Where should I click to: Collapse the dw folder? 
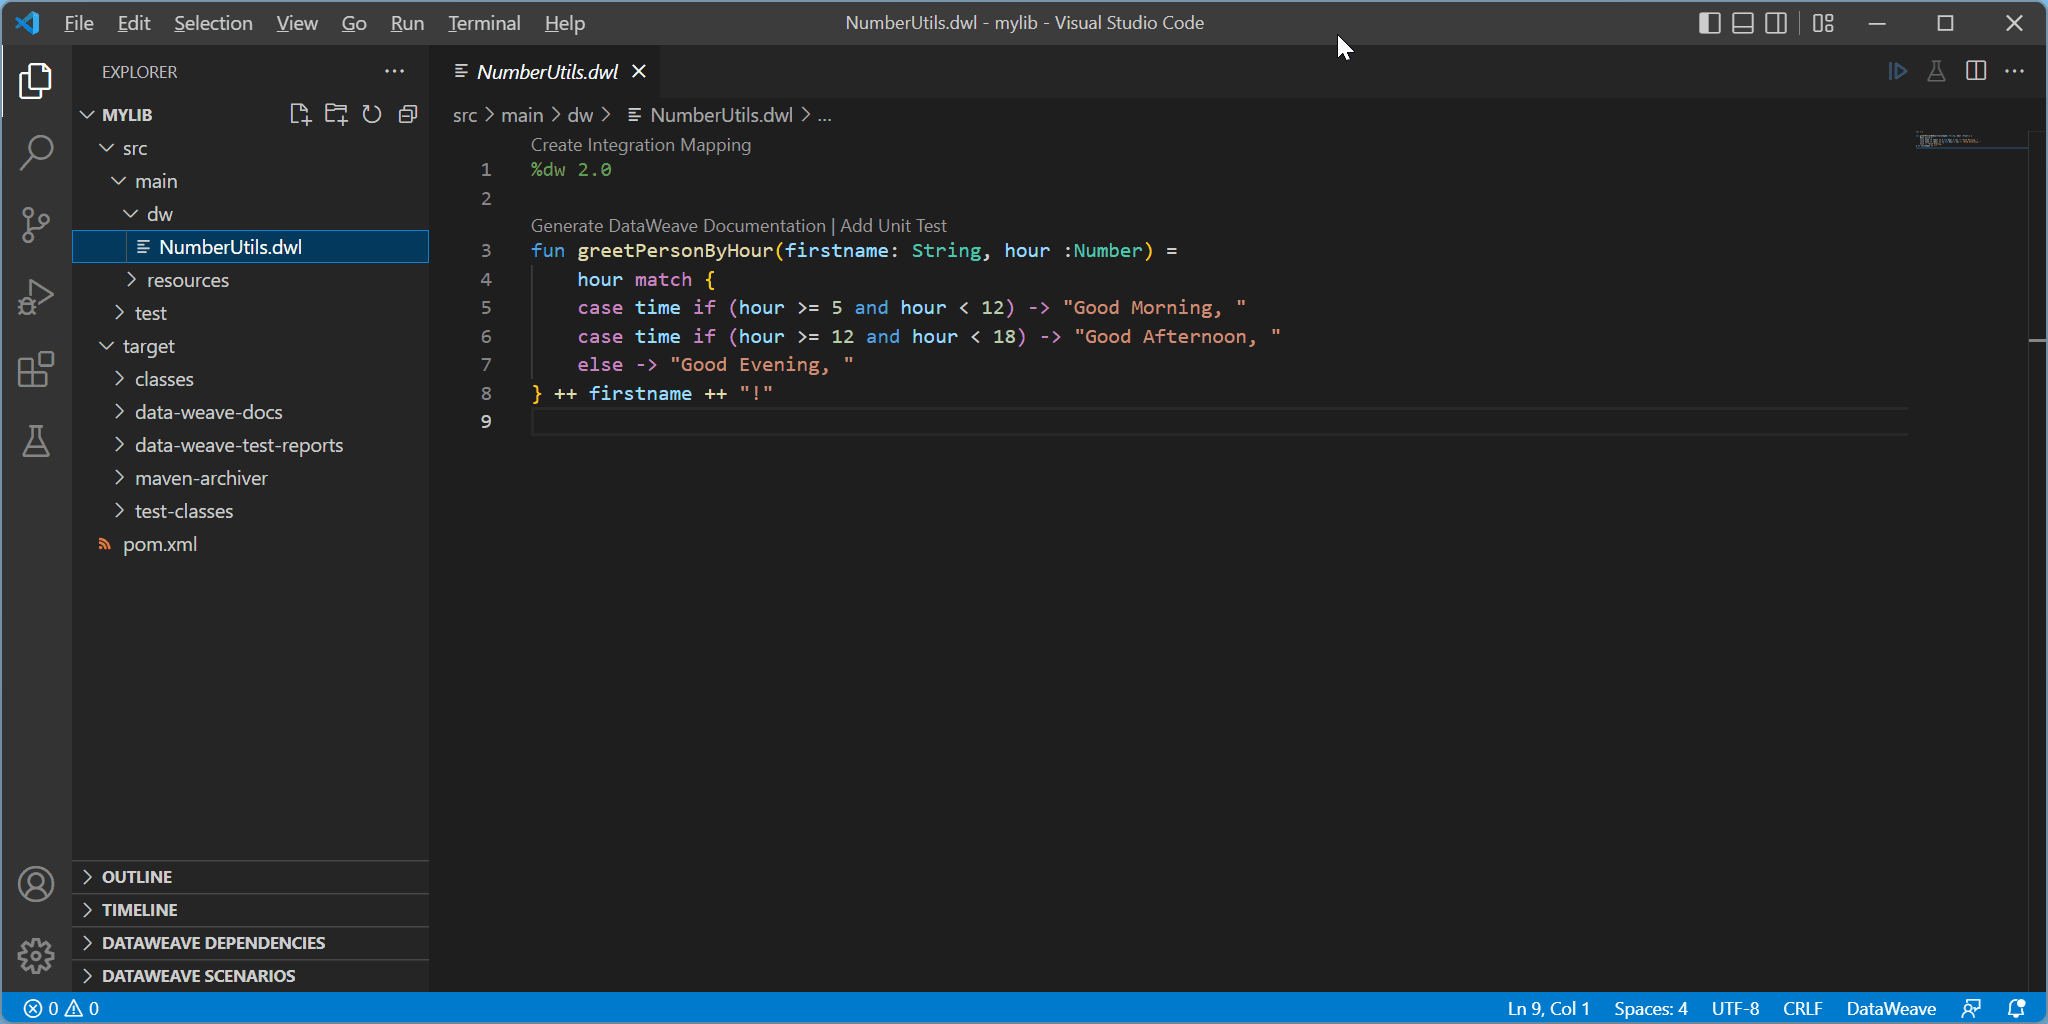point(250,214)
